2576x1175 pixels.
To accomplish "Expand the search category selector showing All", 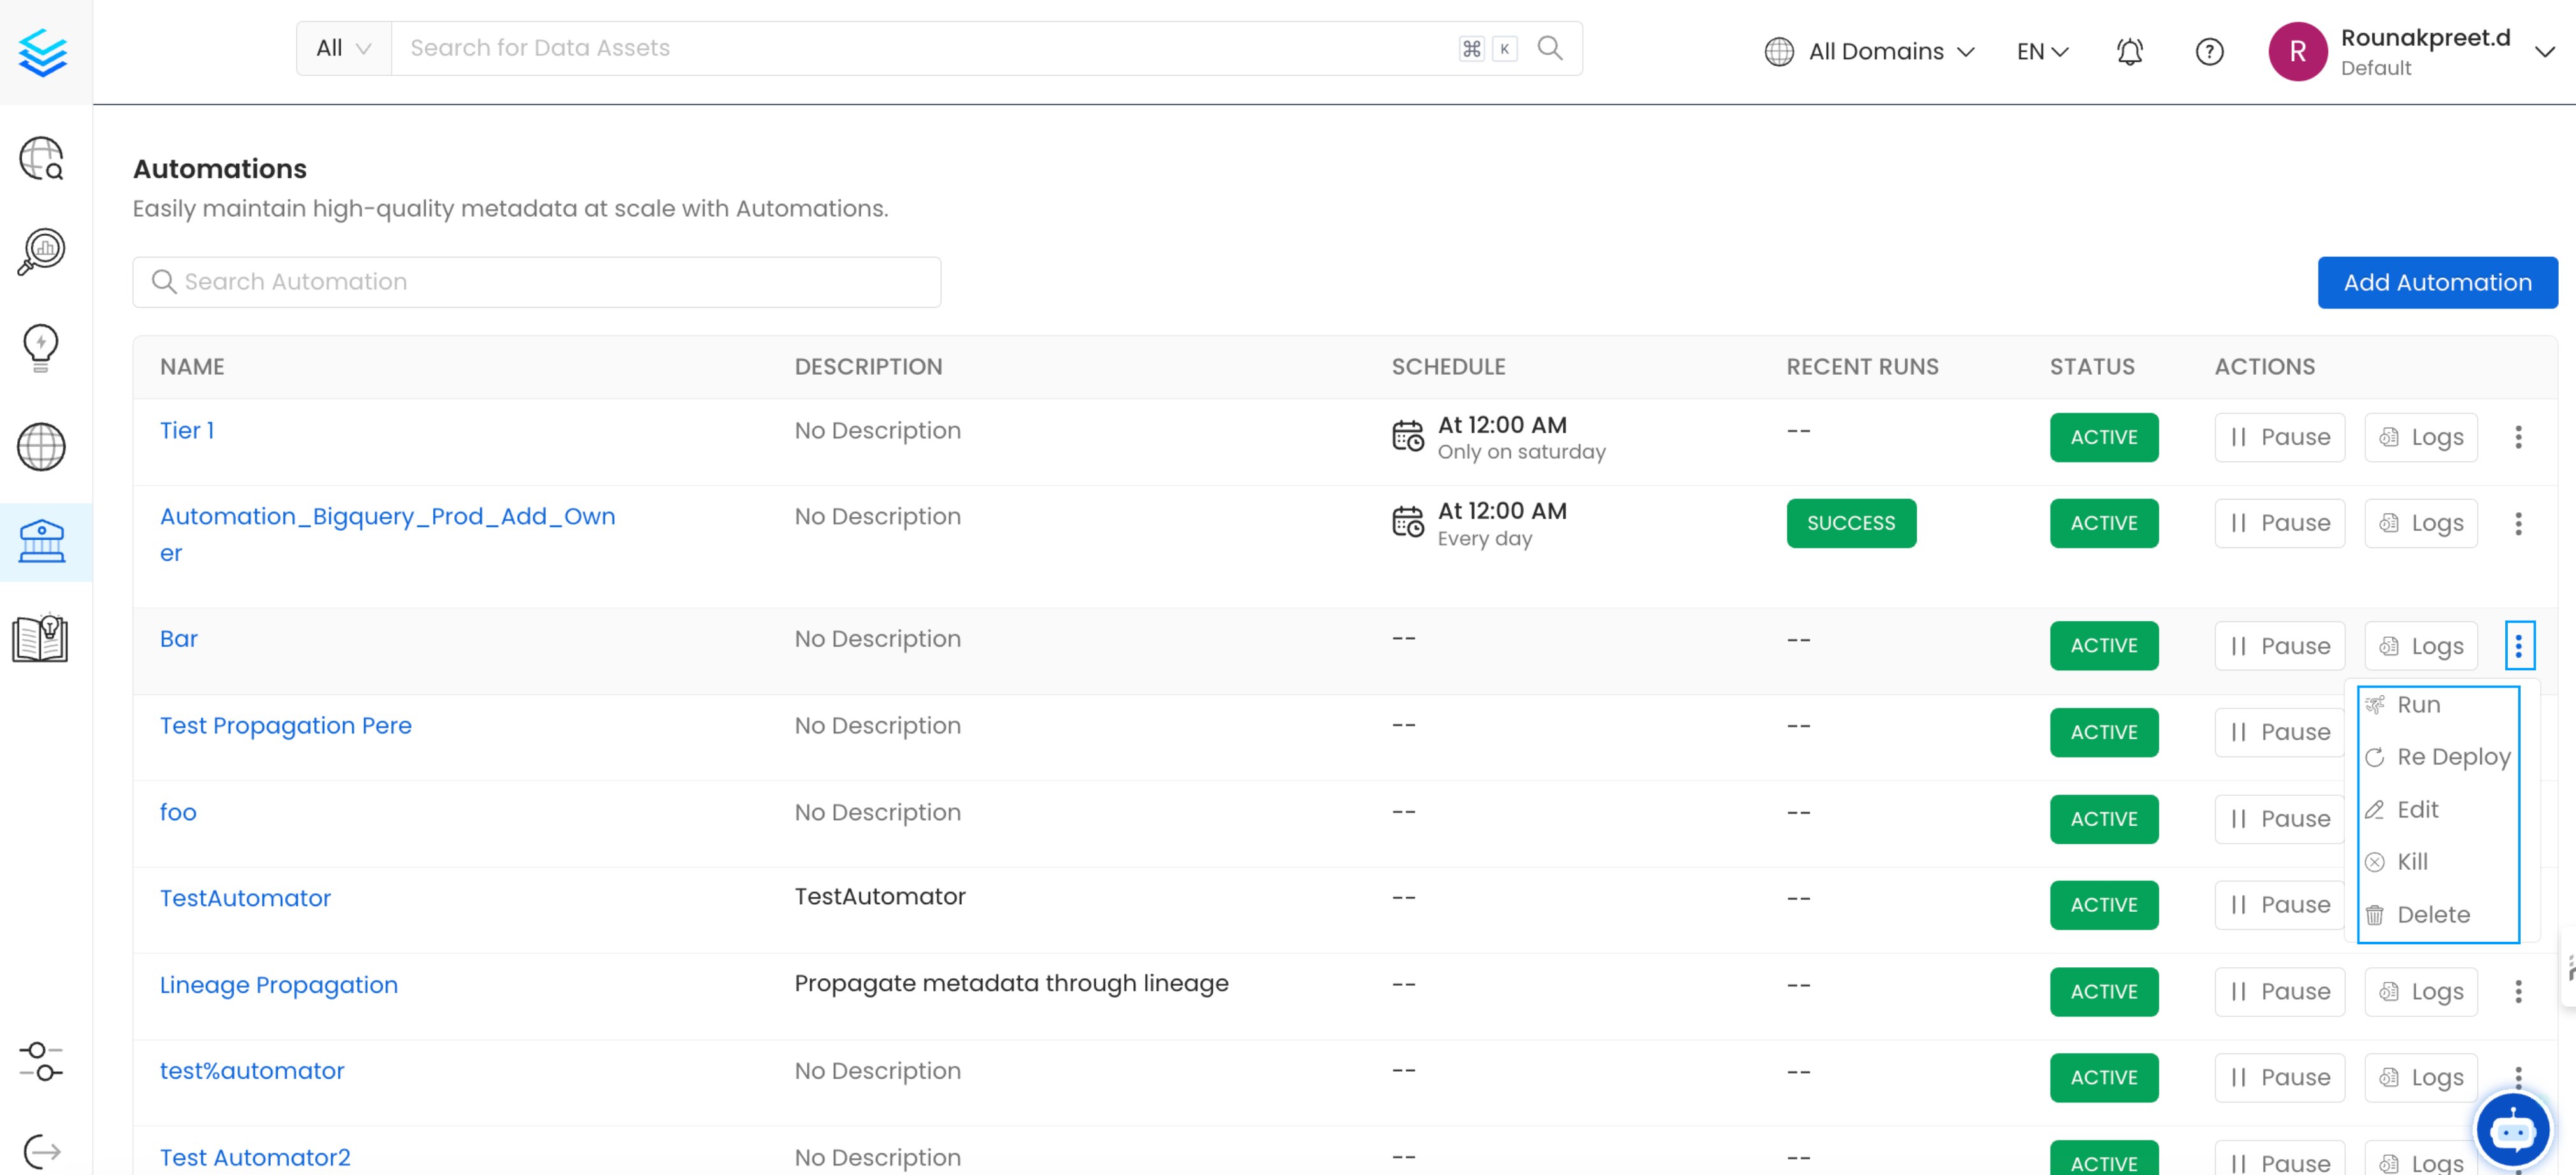I will click(343, 47).
